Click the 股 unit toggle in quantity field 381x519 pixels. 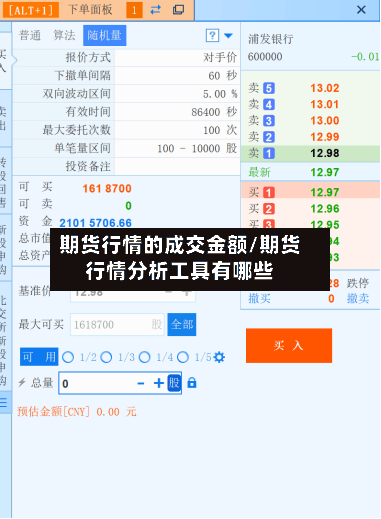[174, 383]
